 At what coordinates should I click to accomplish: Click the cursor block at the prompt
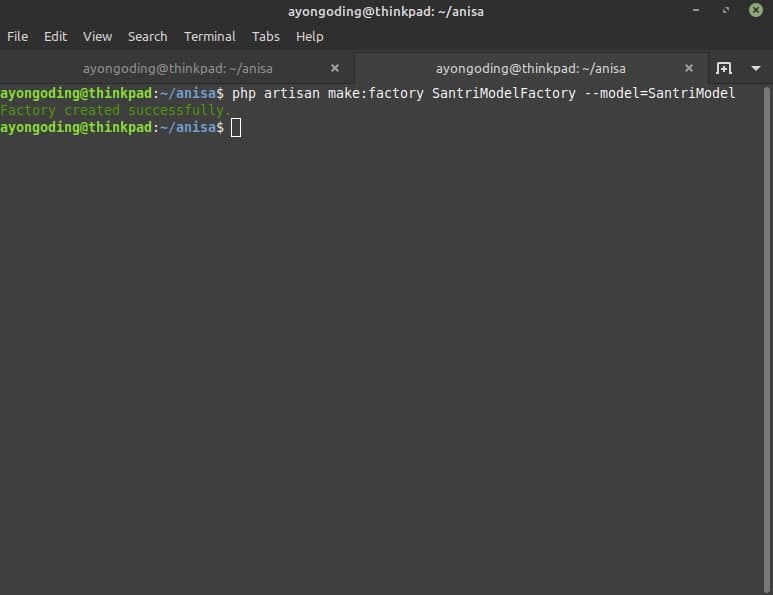pyautogui.click(x=236, y=128)
